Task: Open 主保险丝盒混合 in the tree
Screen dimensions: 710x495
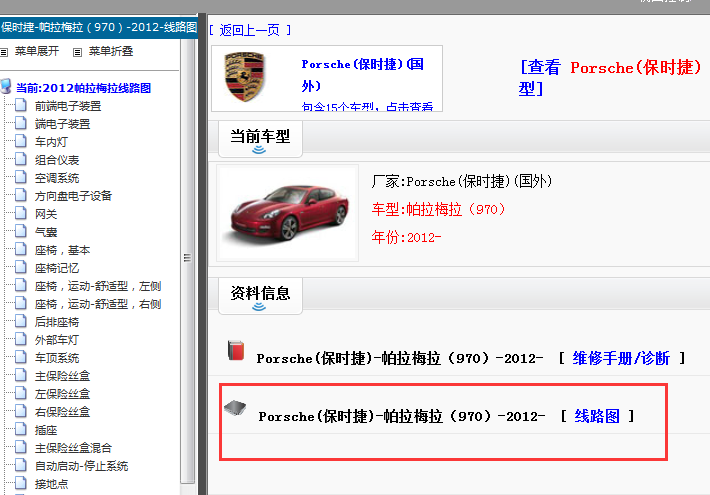Action: point(73,448)
